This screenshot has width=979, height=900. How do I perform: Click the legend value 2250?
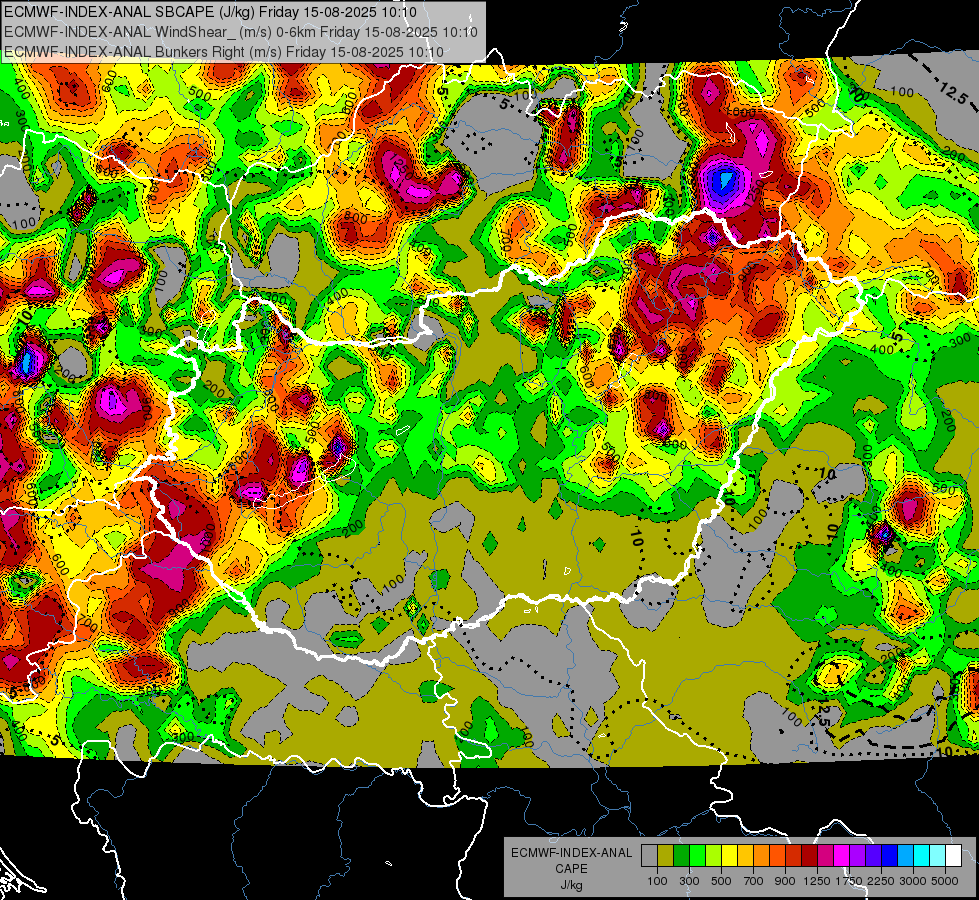pyautogui.click(x=881, y=881)
